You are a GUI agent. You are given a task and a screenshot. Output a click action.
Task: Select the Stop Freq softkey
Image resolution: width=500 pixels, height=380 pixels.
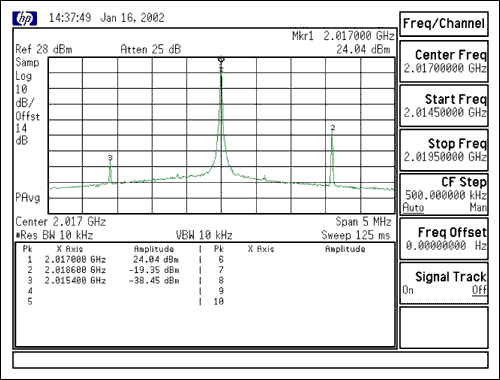click(x=444, y=150)
